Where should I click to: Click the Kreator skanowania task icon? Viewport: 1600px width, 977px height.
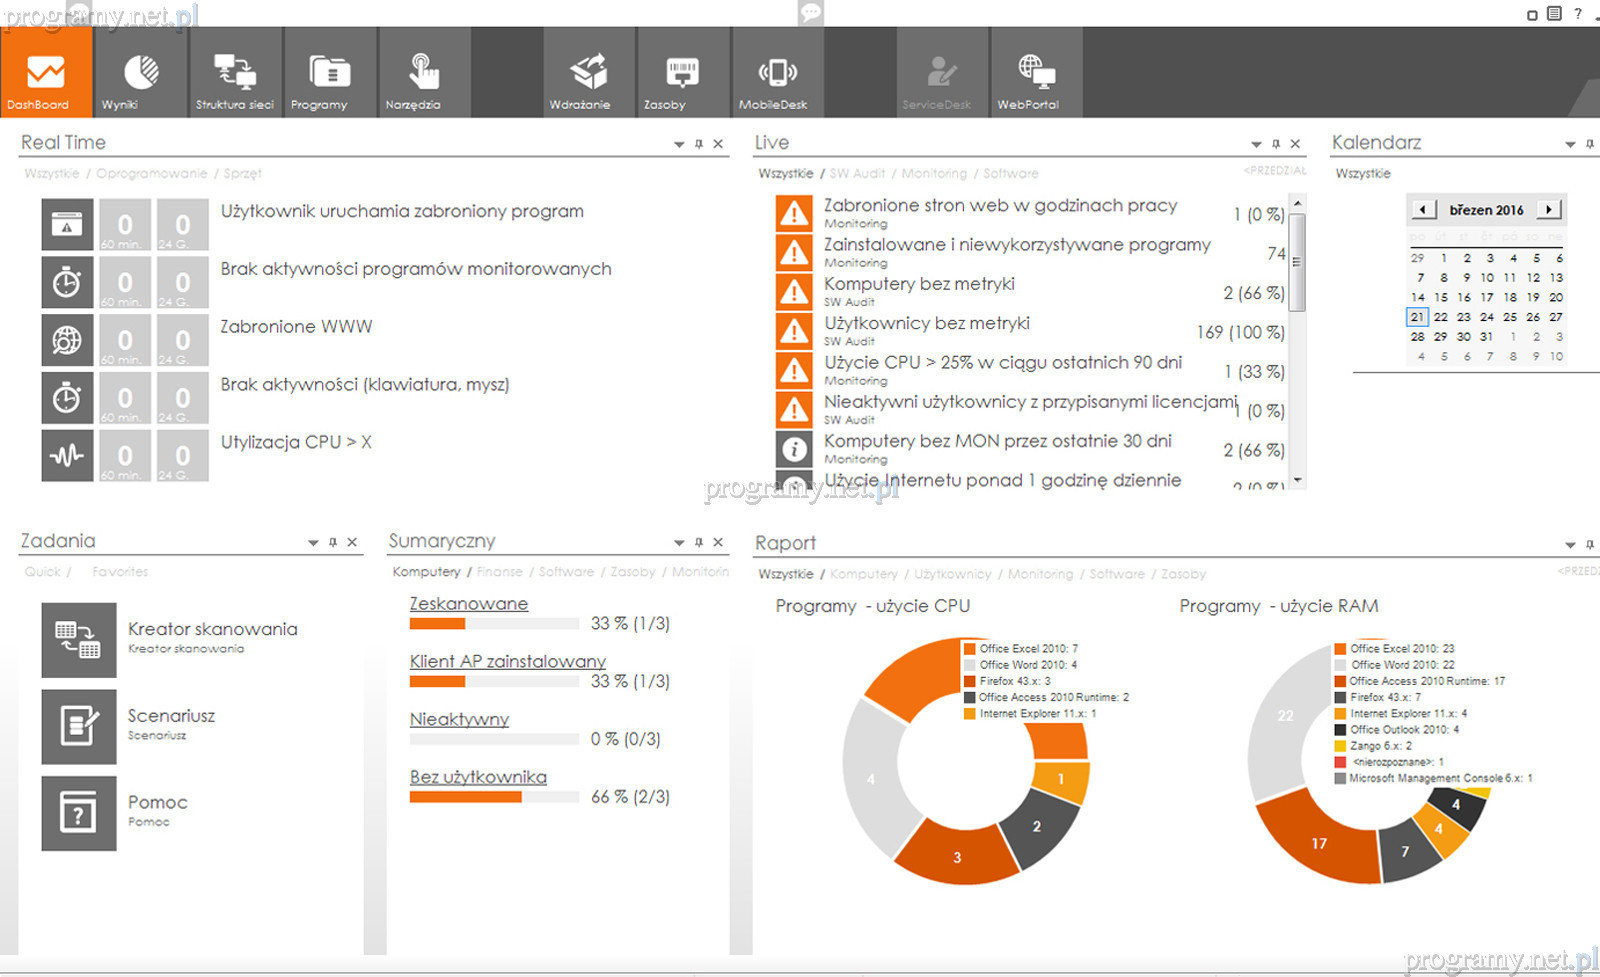point(79,640)
